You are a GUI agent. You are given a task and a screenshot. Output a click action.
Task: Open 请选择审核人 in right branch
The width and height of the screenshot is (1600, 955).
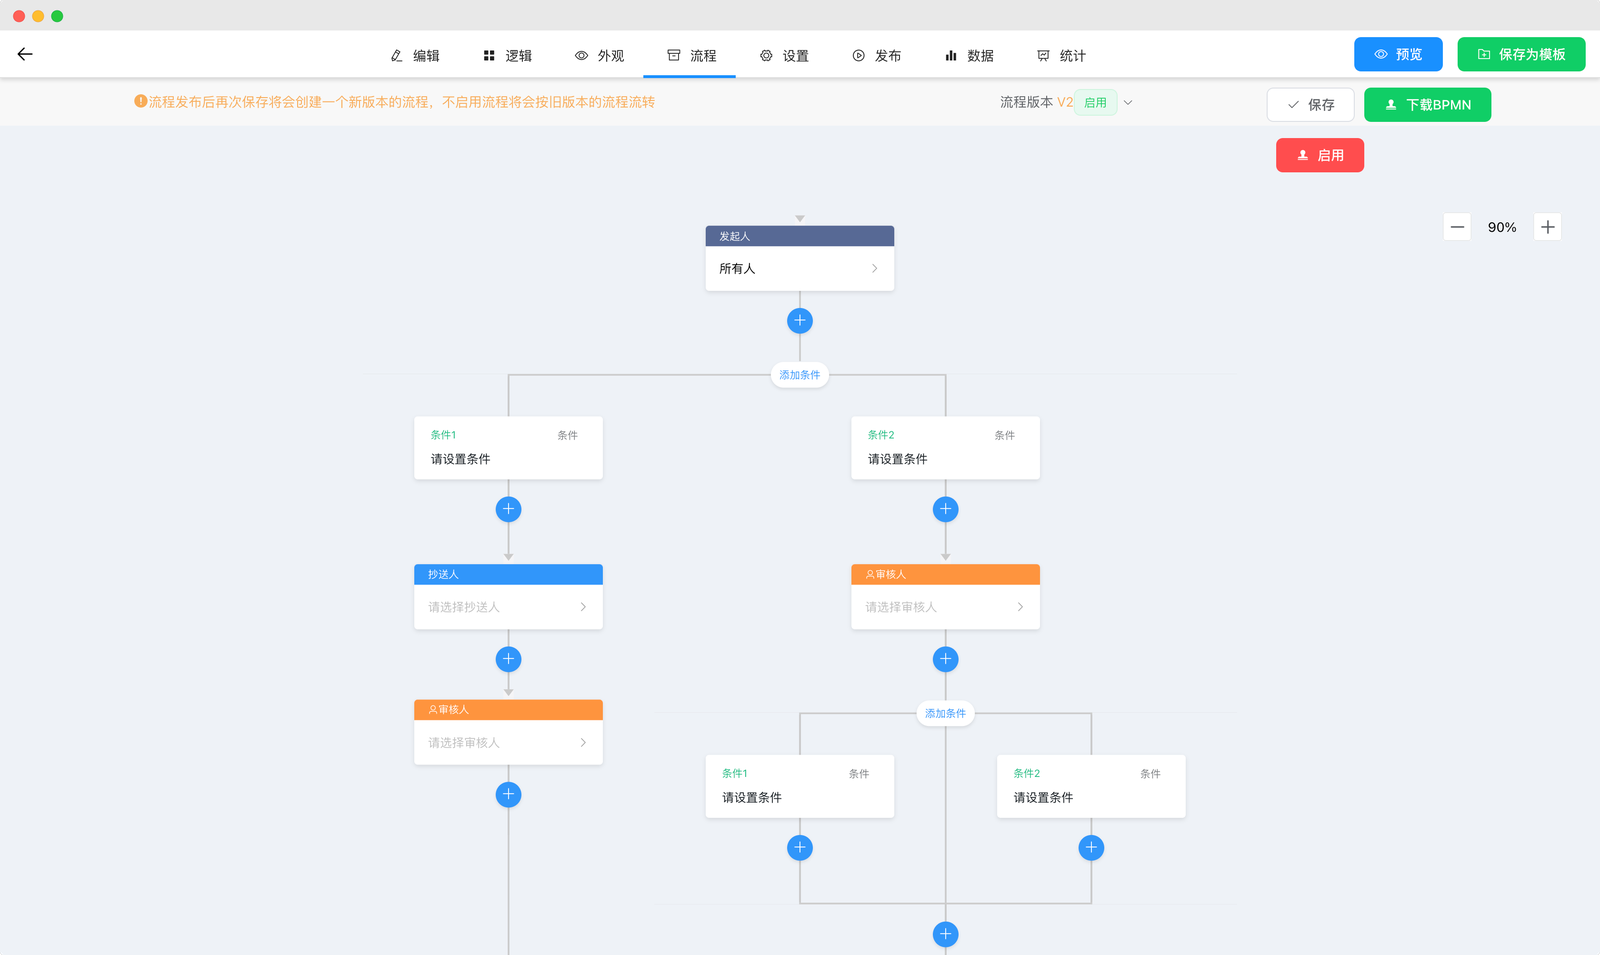pos(945,607)
